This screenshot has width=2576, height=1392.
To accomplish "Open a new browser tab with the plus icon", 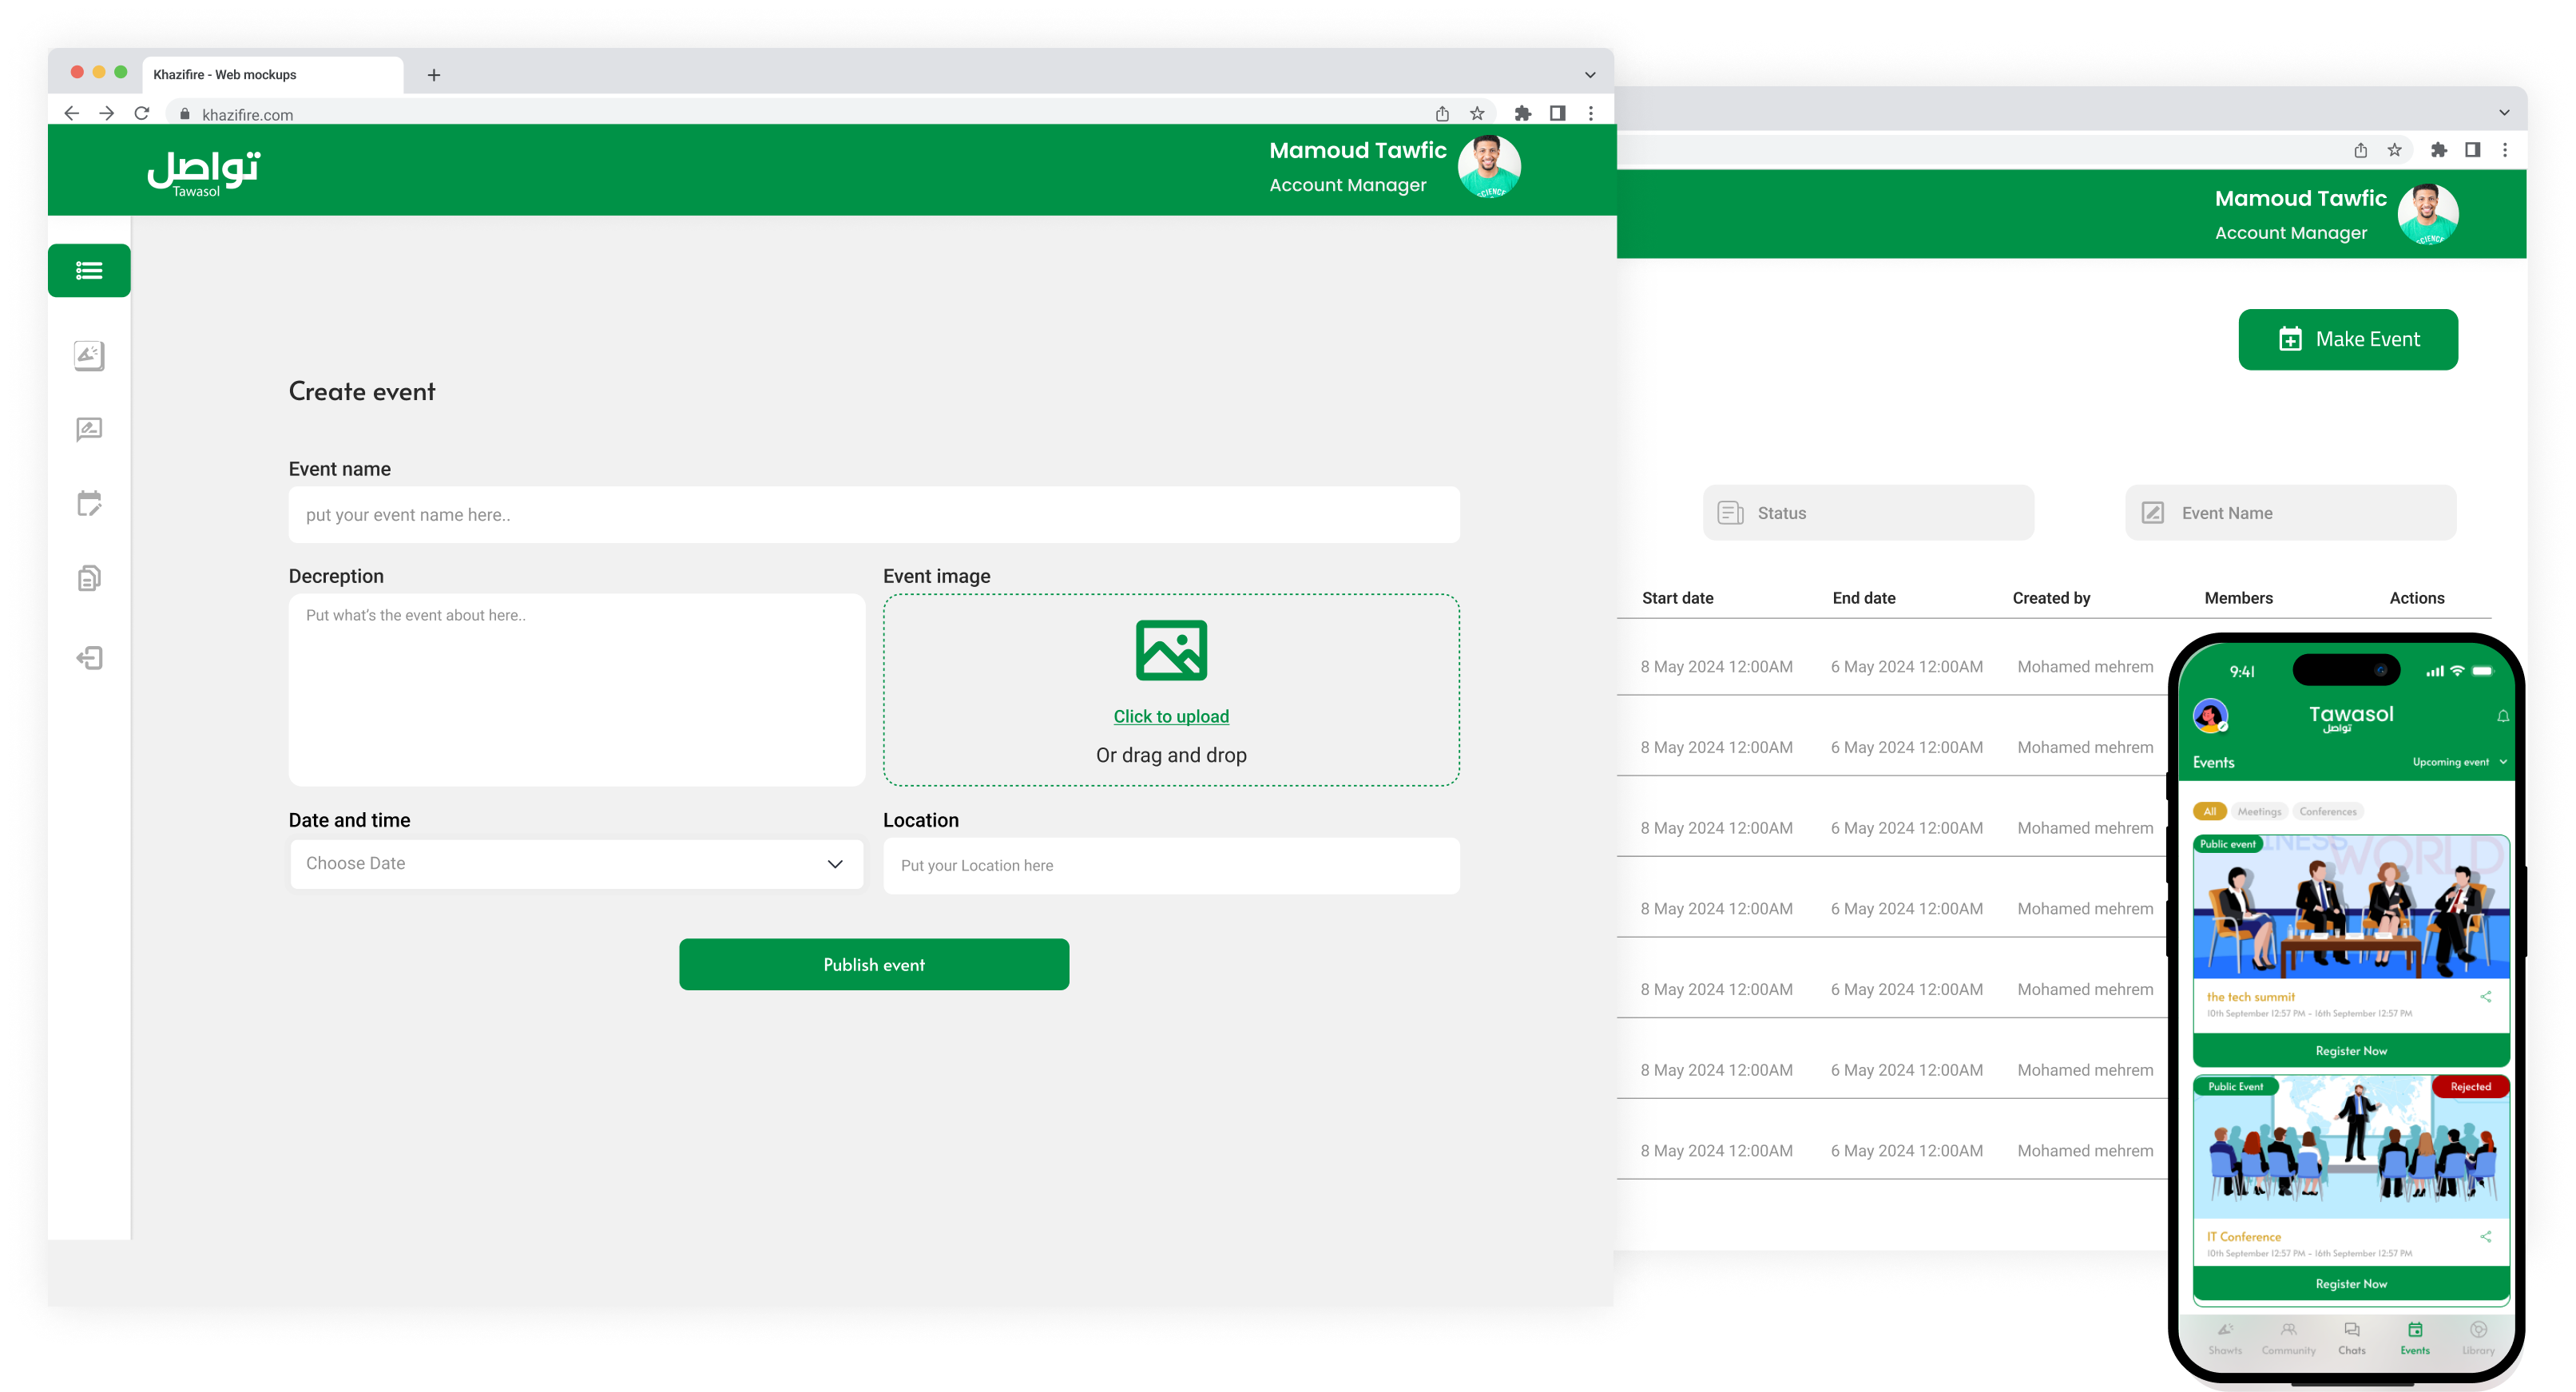I will tap(434, 75).
